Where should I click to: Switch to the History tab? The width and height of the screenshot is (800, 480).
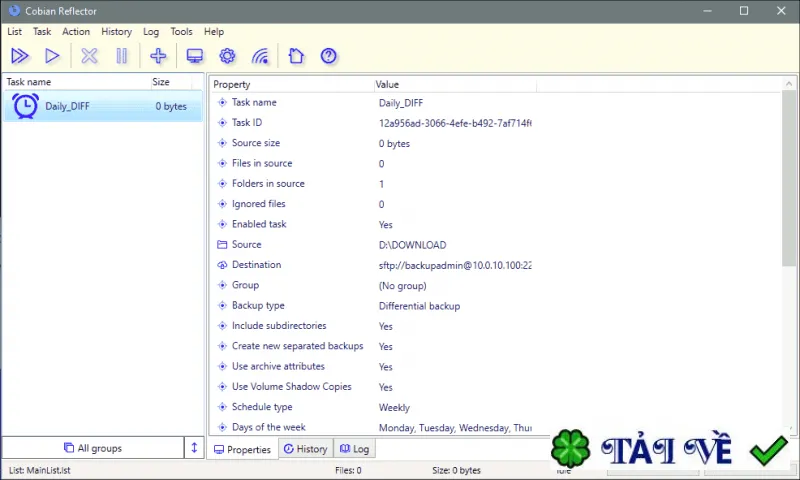[x=306, y=449]
